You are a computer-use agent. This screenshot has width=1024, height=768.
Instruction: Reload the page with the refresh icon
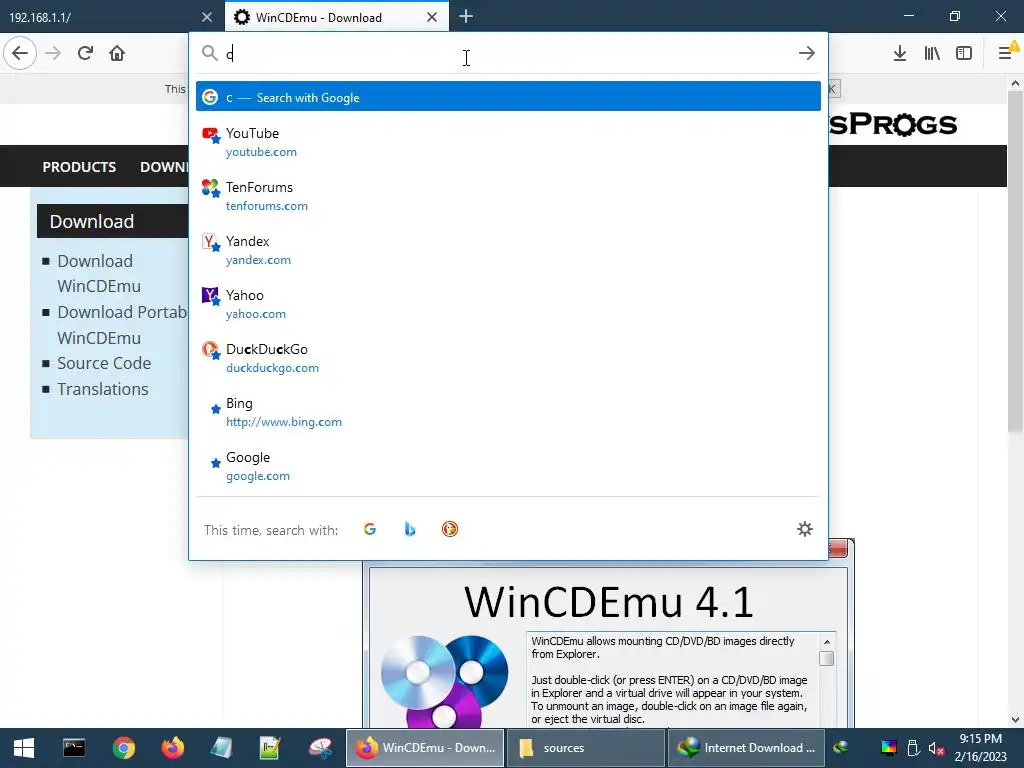point(85,53)
